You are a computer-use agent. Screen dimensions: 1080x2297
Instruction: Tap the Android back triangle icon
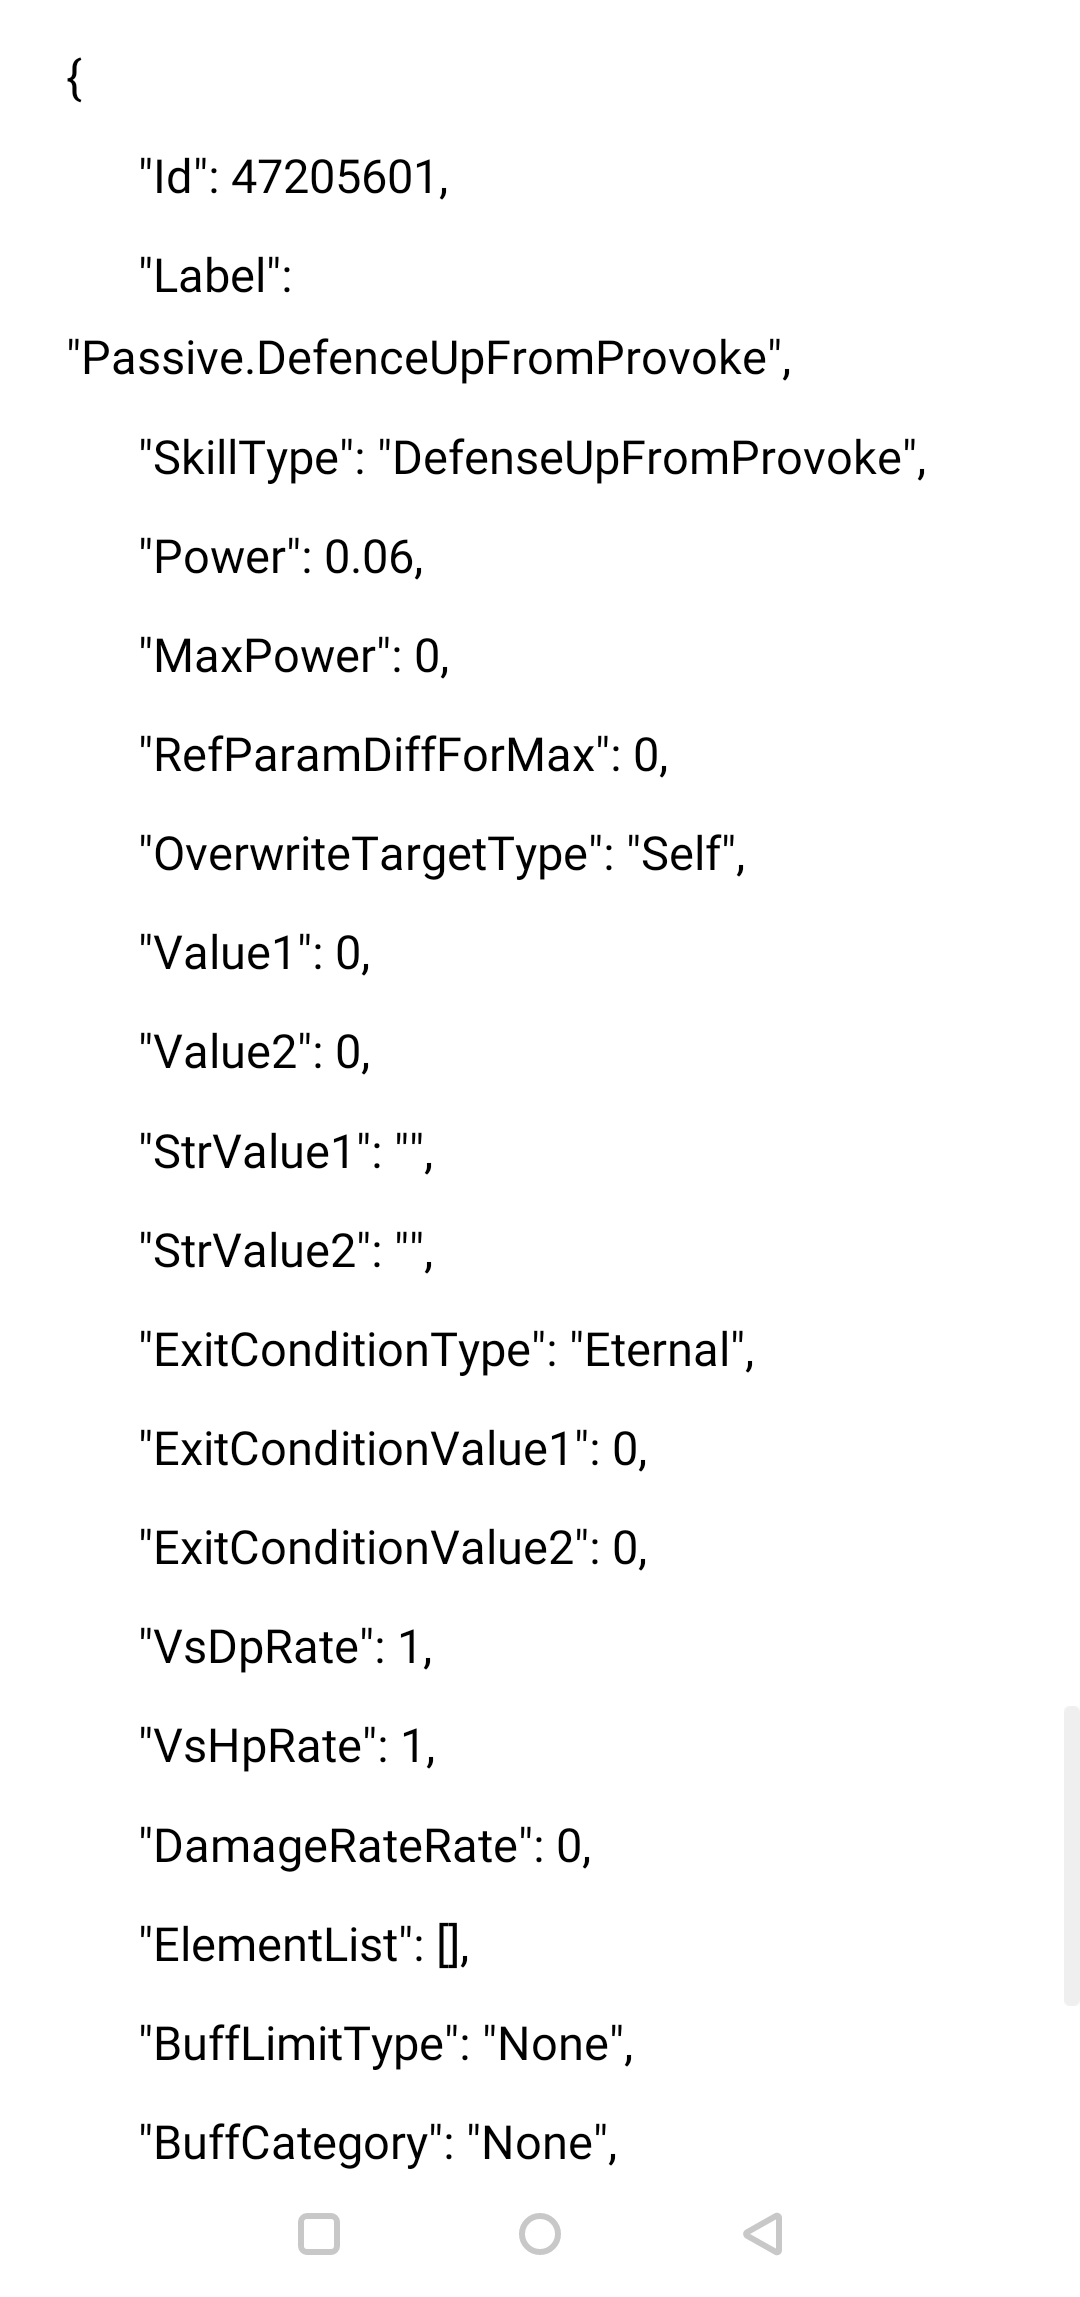coord(762,2233)
